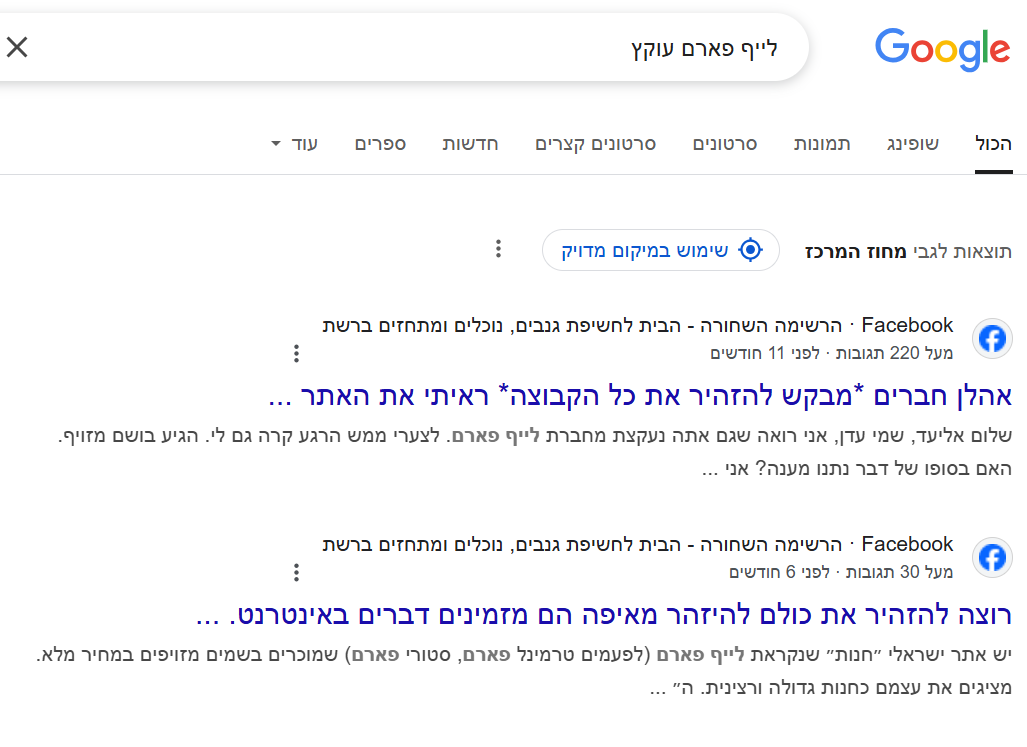Click the snippet beginning שלום אליעד, שמי עדן

(535, 452)
